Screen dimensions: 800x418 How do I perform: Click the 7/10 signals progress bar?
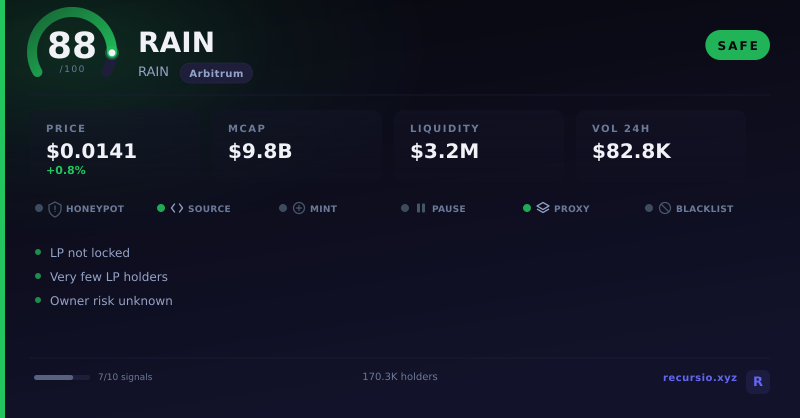[62, 378]
